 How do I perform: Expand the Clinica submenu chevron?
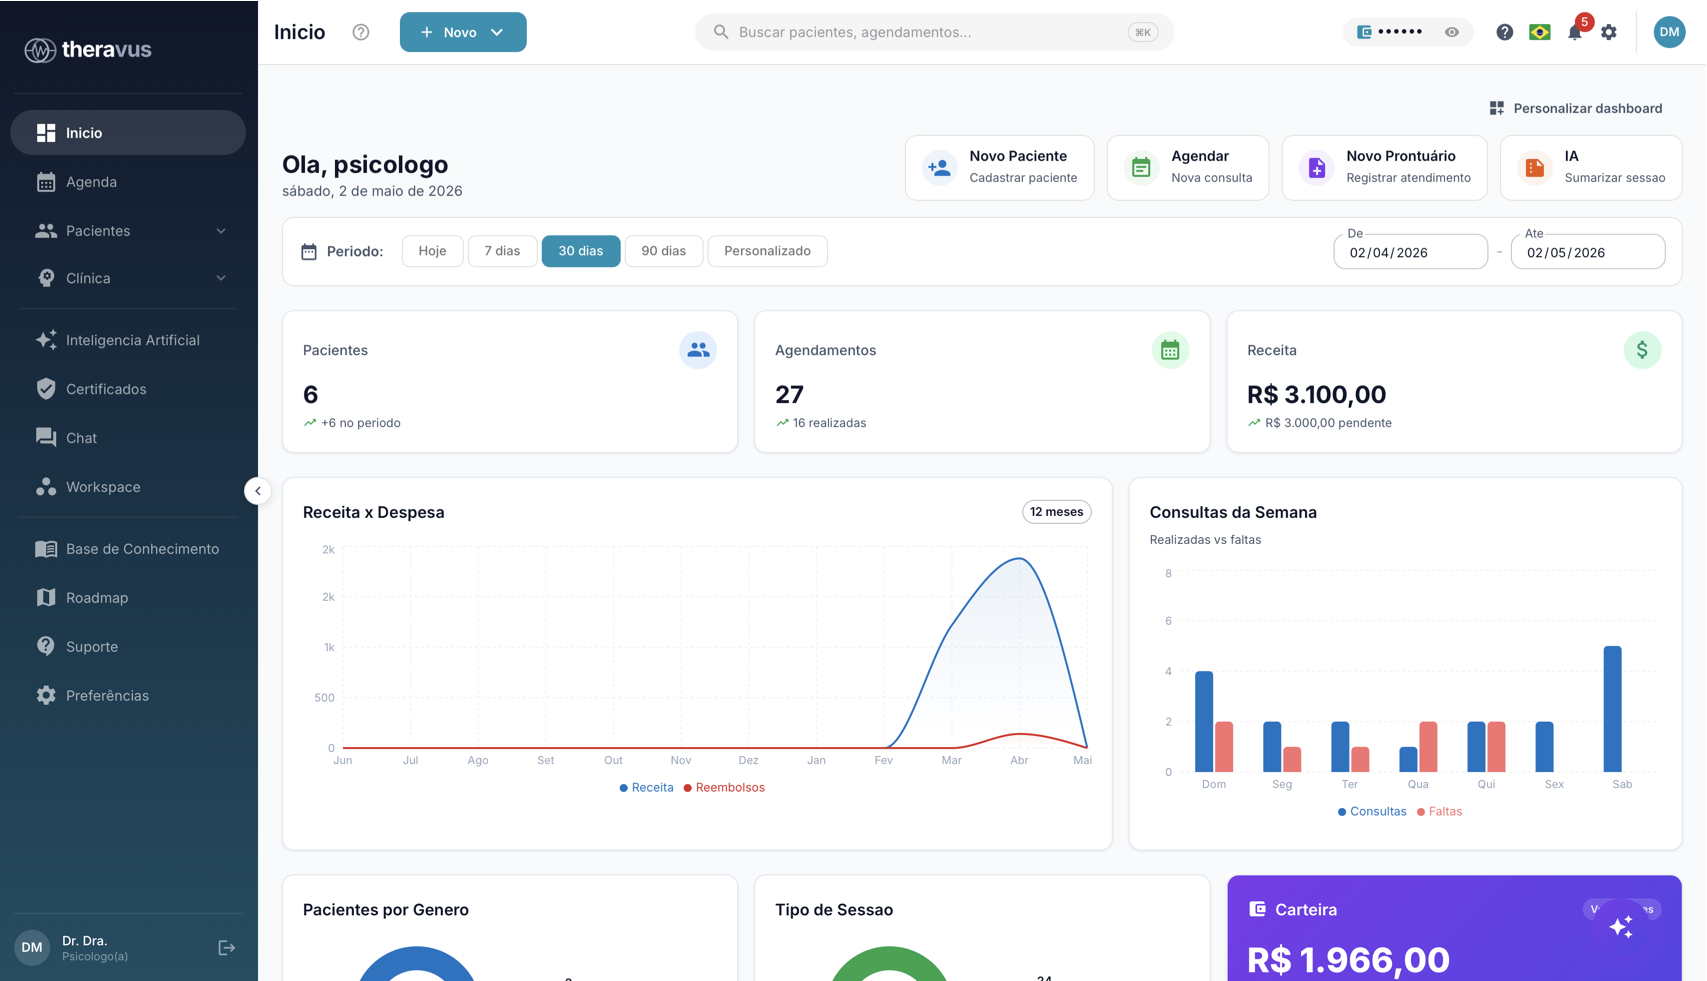(x=221, y=279)
